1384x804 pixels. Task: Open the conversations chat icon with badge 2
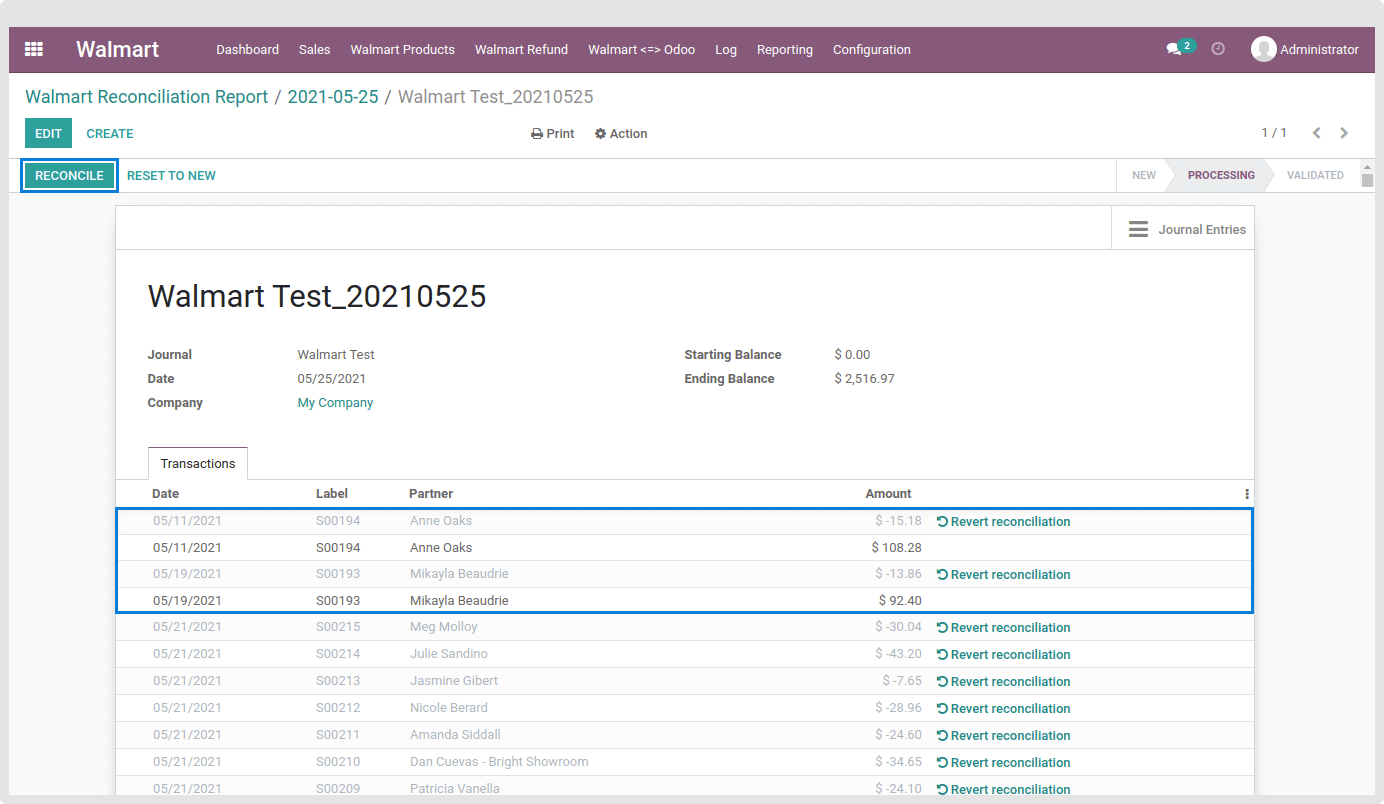pos(1180,48)
